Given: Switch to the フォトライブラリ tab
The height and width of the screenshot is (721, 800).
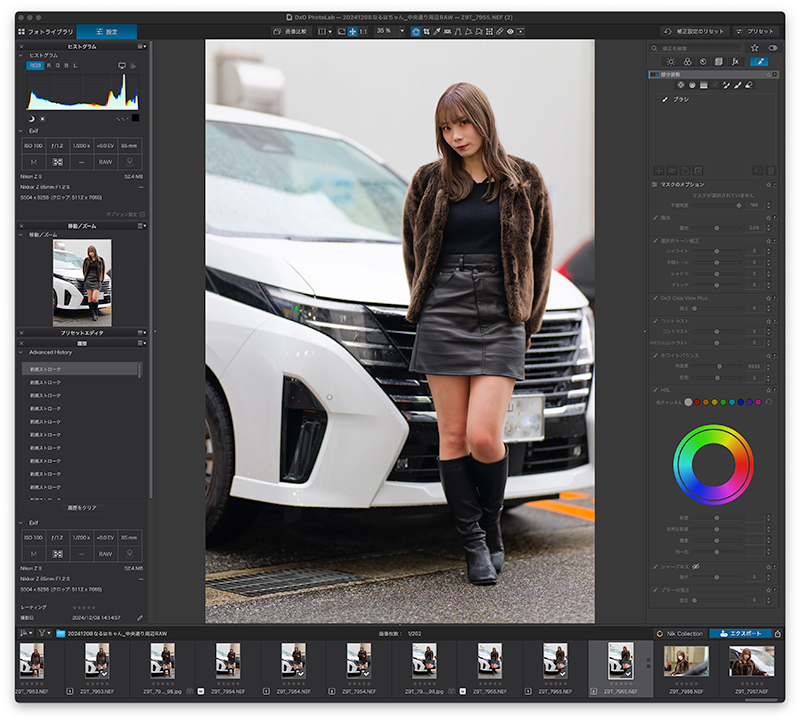Looking at the screenshot, I should coord(46,32).
